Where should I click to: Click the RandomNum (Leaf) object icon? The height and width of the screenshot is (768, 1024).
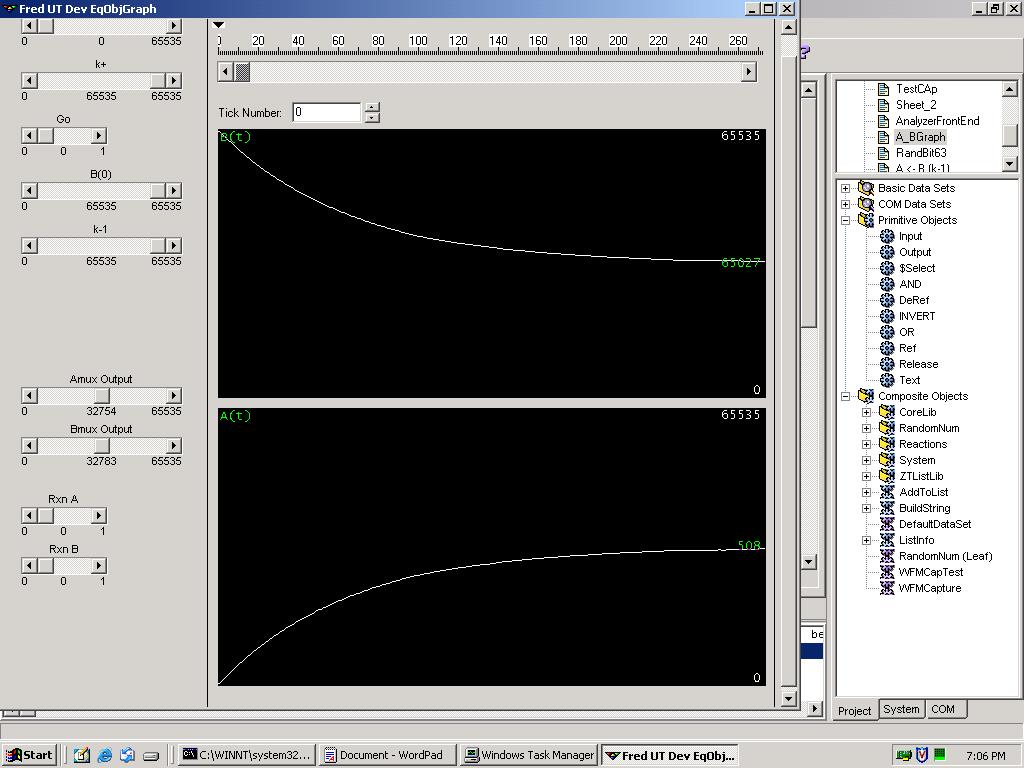[x=887, y=556]
